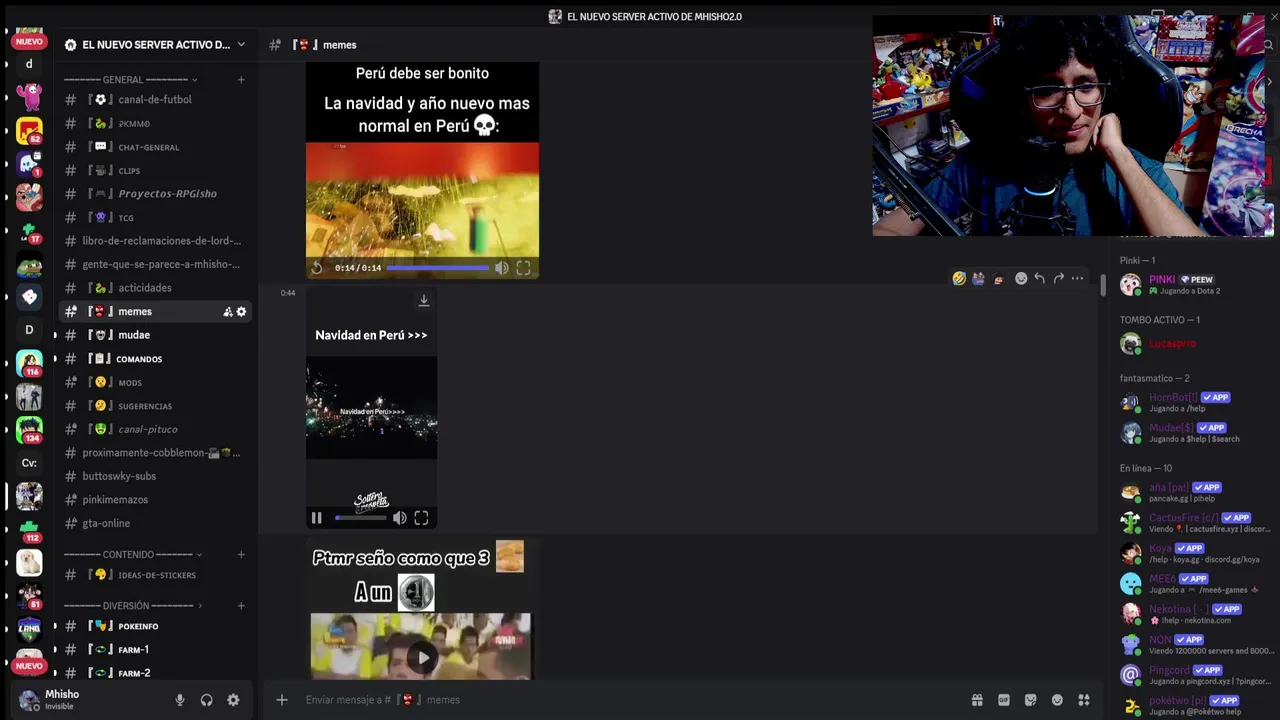Reply to message with left arrow icon
Image resolution: width=1280 pixels, height=720 pixels.
coord(1040,279)
